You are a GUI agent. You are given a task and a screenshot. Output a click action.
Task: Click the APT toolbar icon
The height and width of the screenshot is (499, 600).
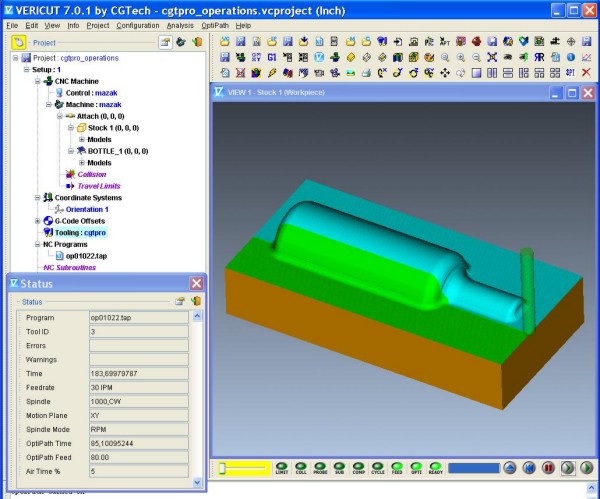coord(445,41)
